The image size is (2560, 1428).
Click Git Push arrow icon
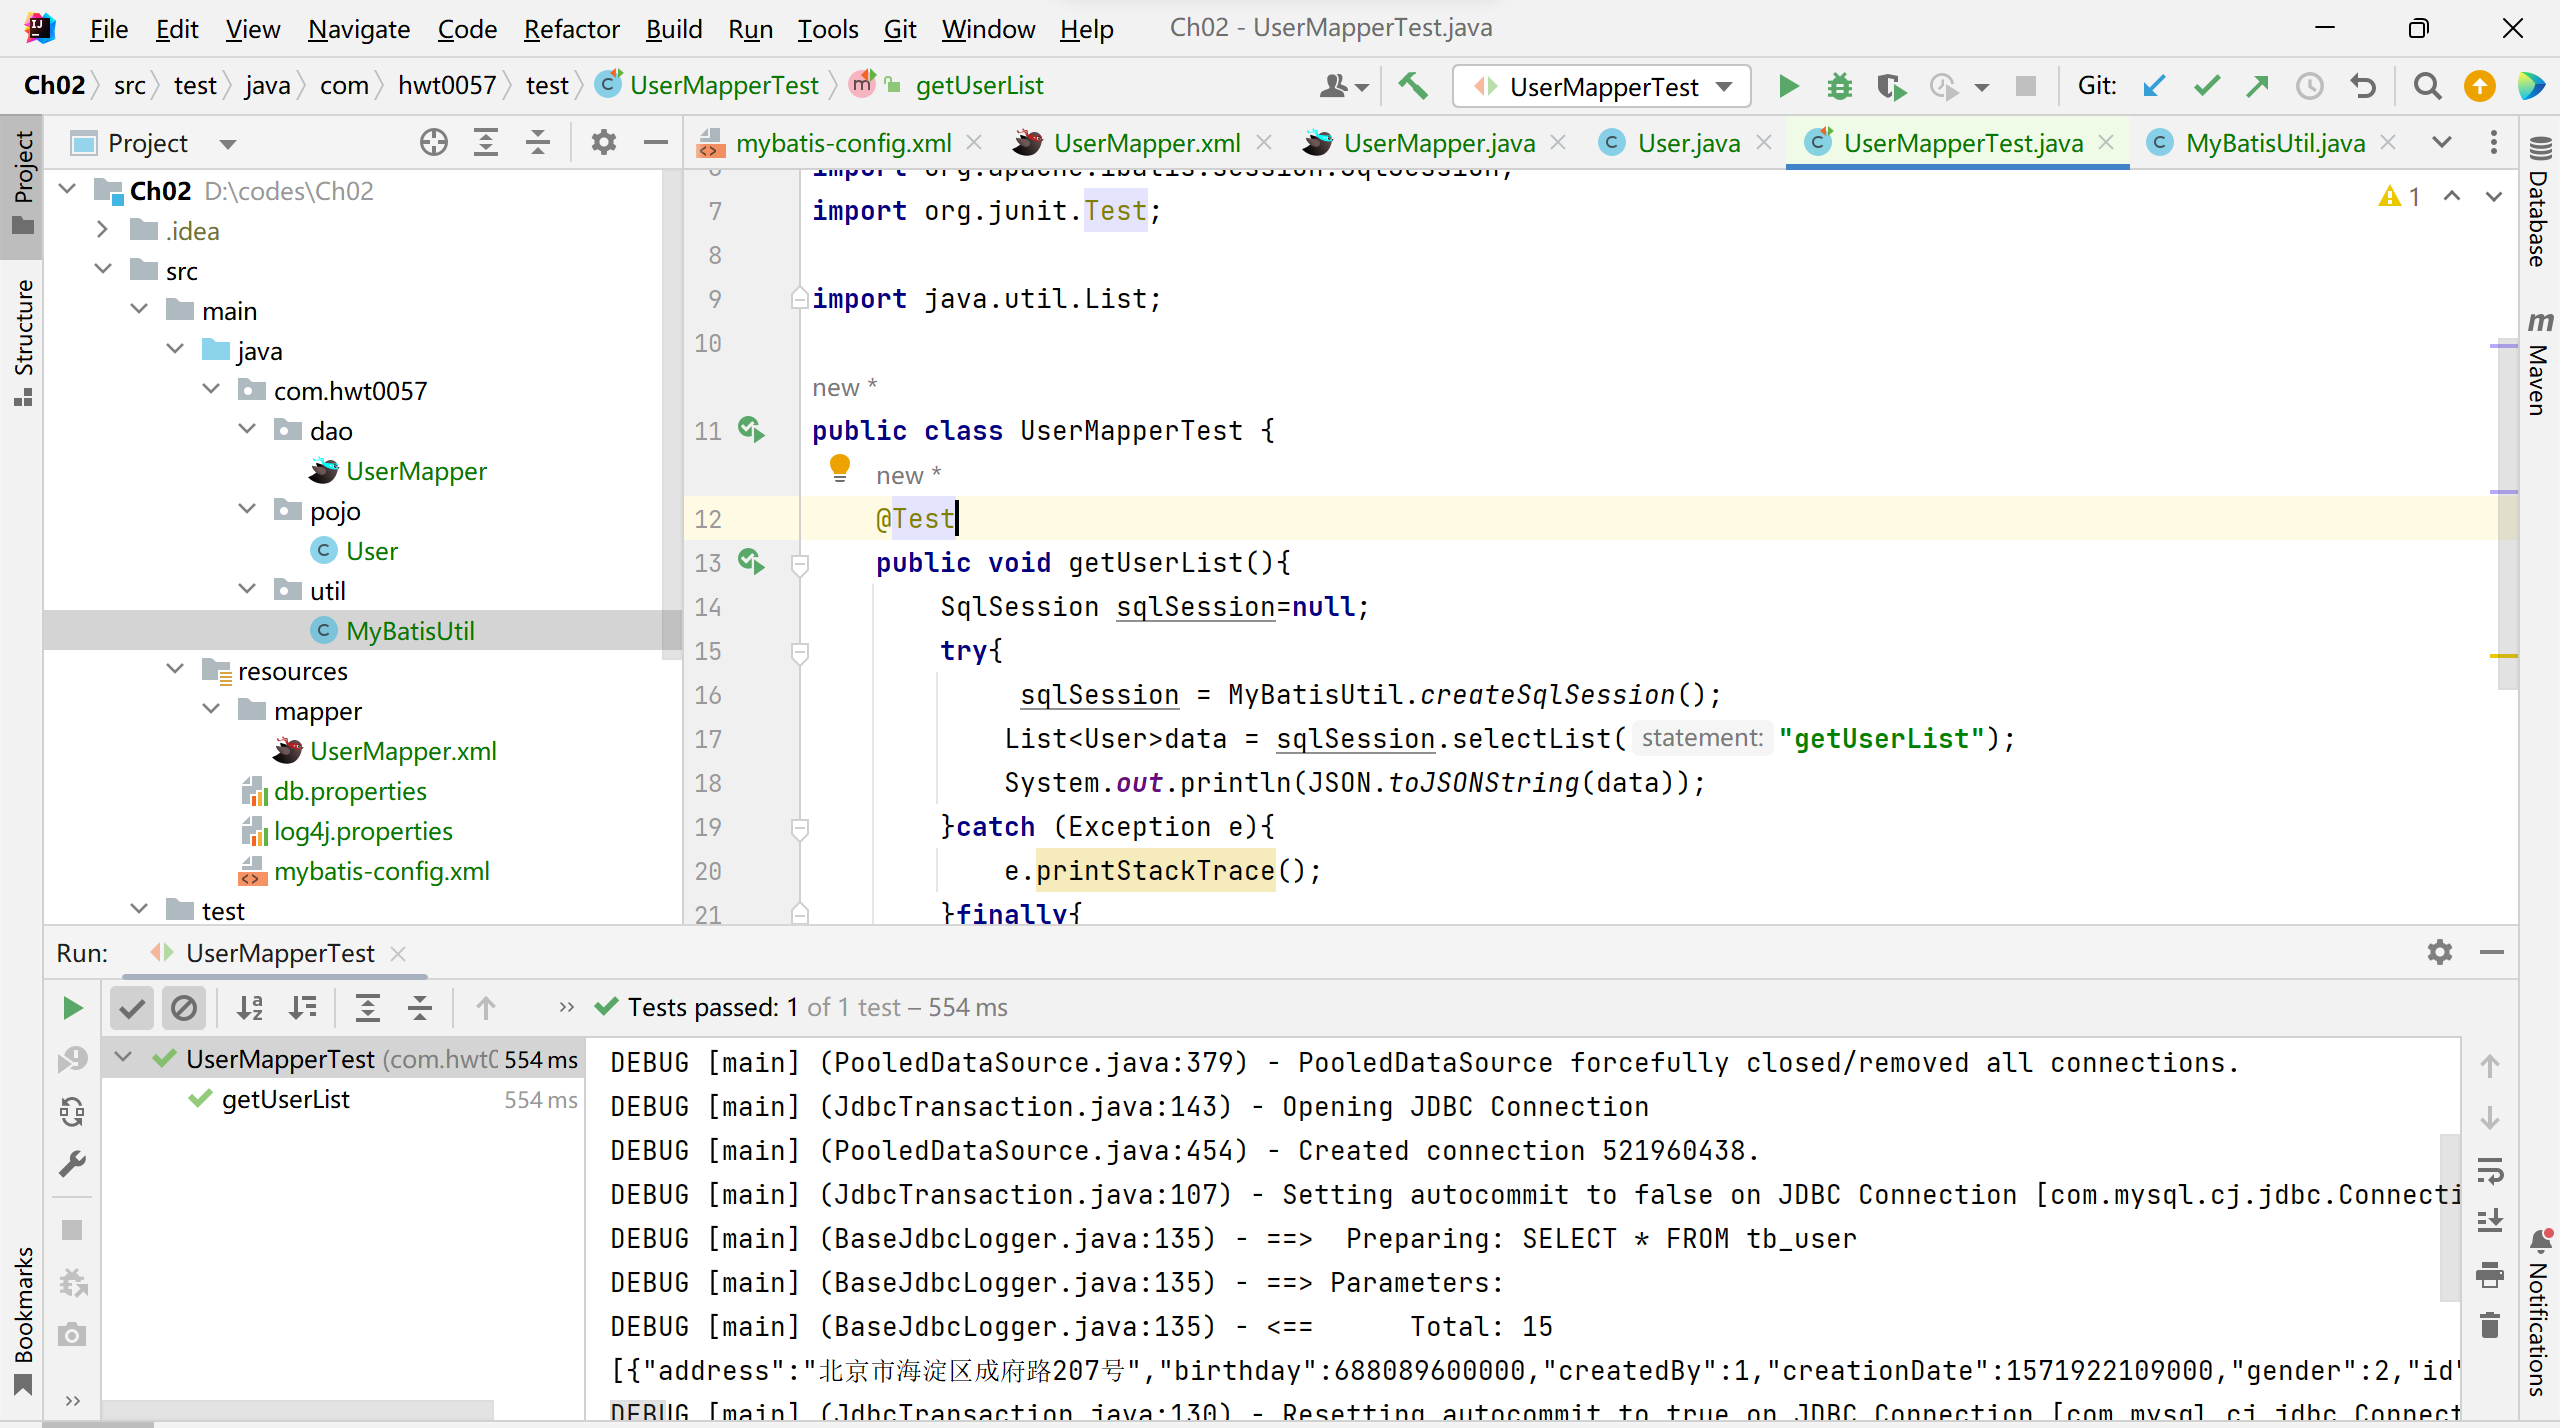(x=2257, y=86)
